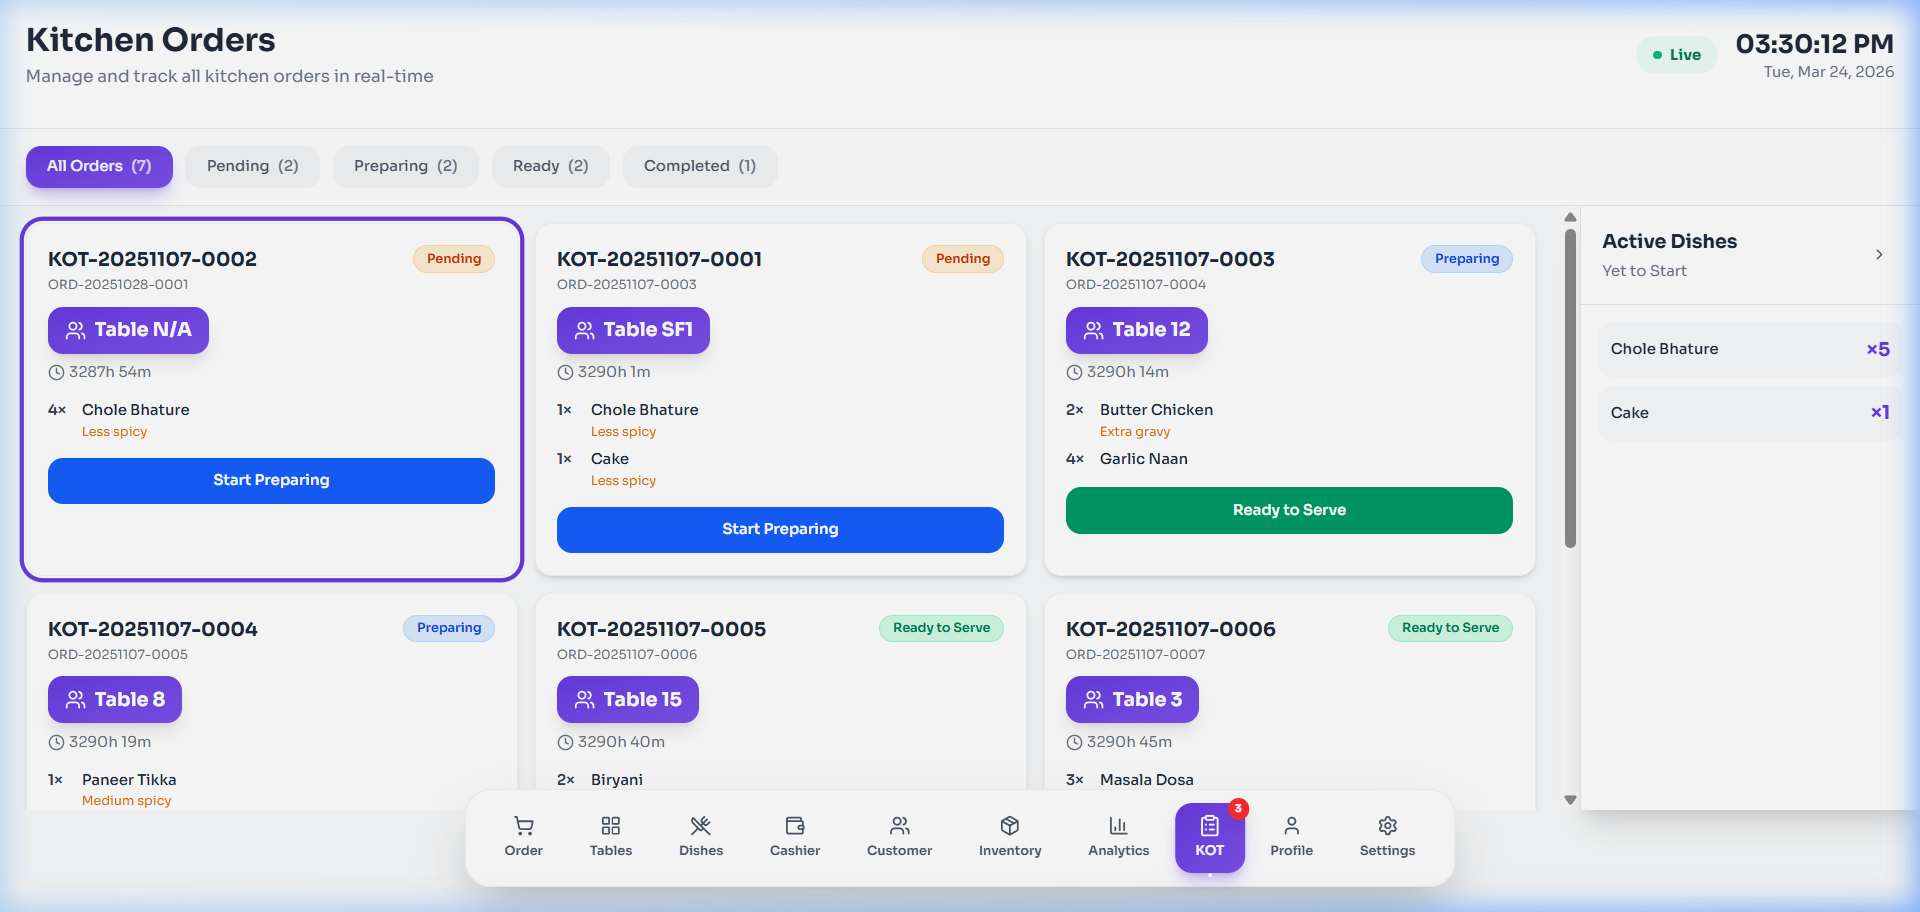Switch to the Completed (1) tab

click(699, 166)
